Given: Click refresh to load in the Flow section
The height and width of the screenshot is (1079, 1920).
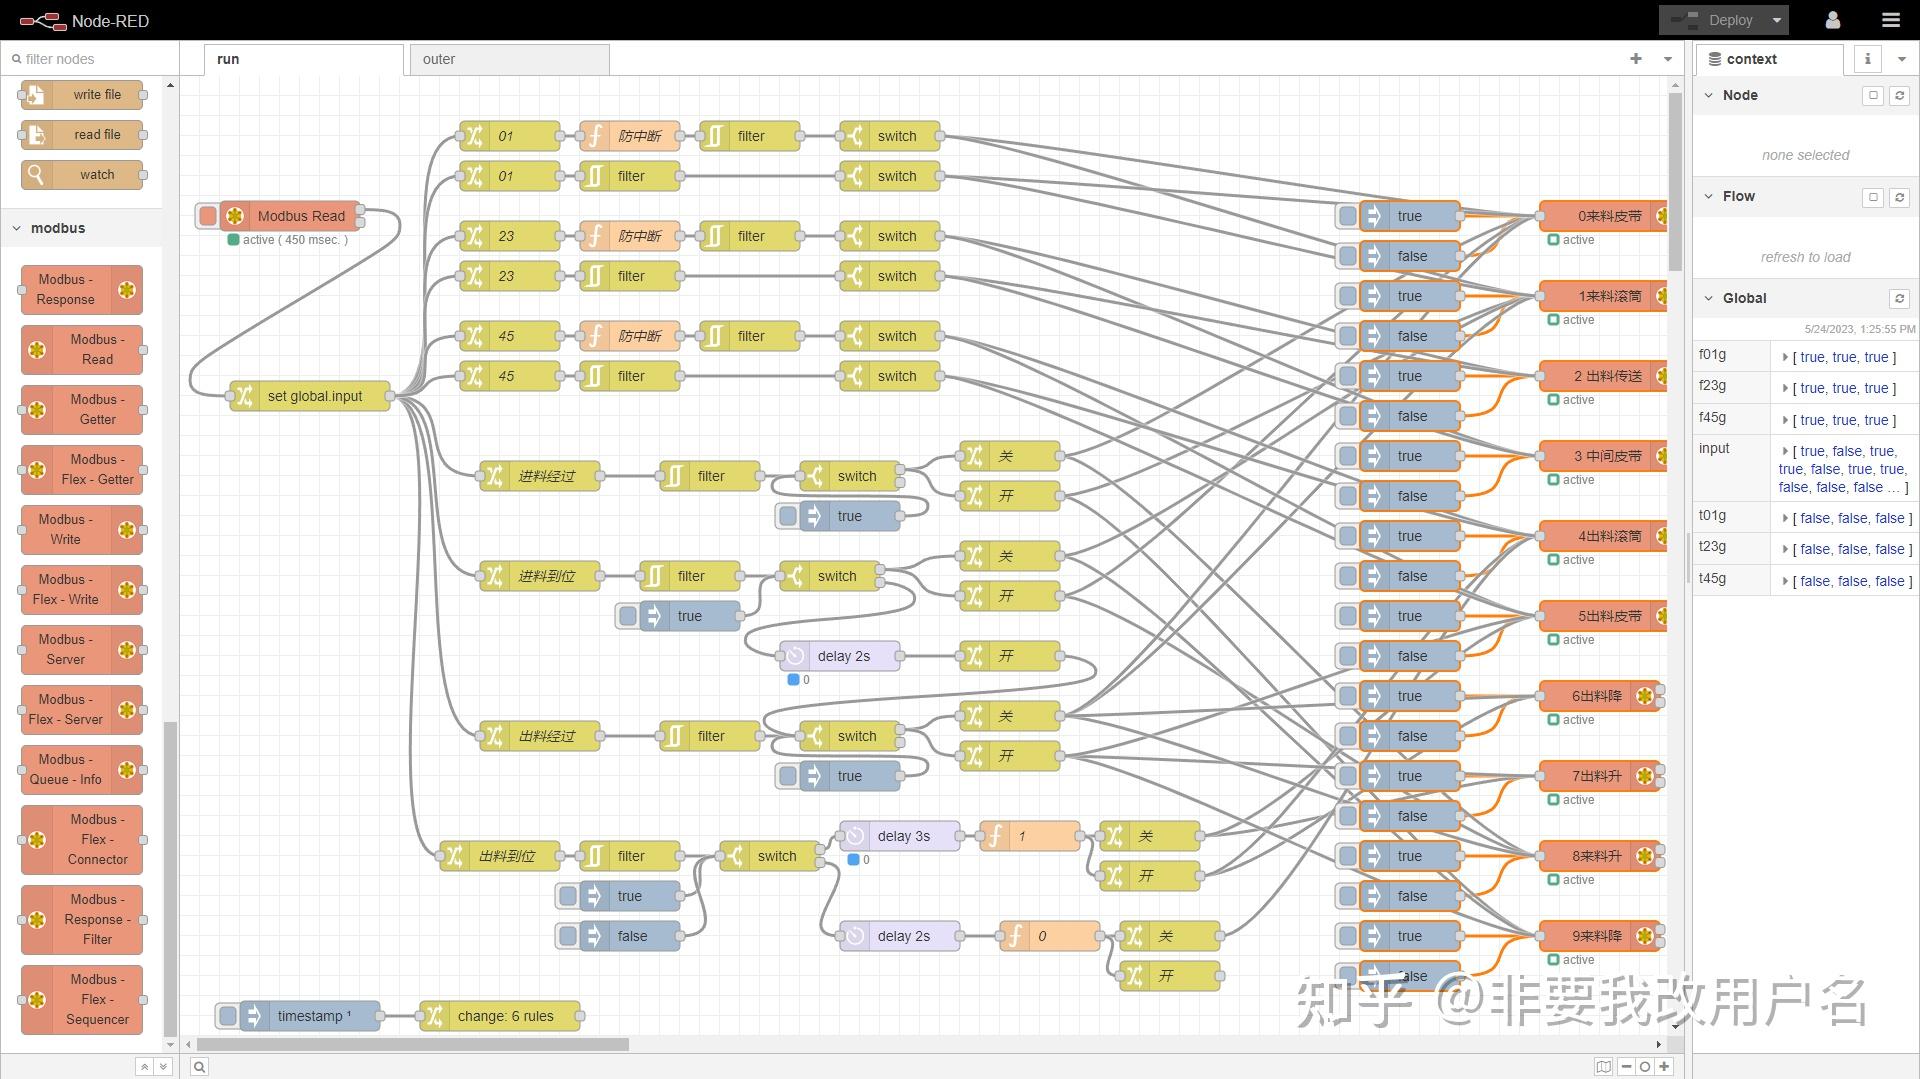Looking at the screenshot, I should click(1805, 257).
